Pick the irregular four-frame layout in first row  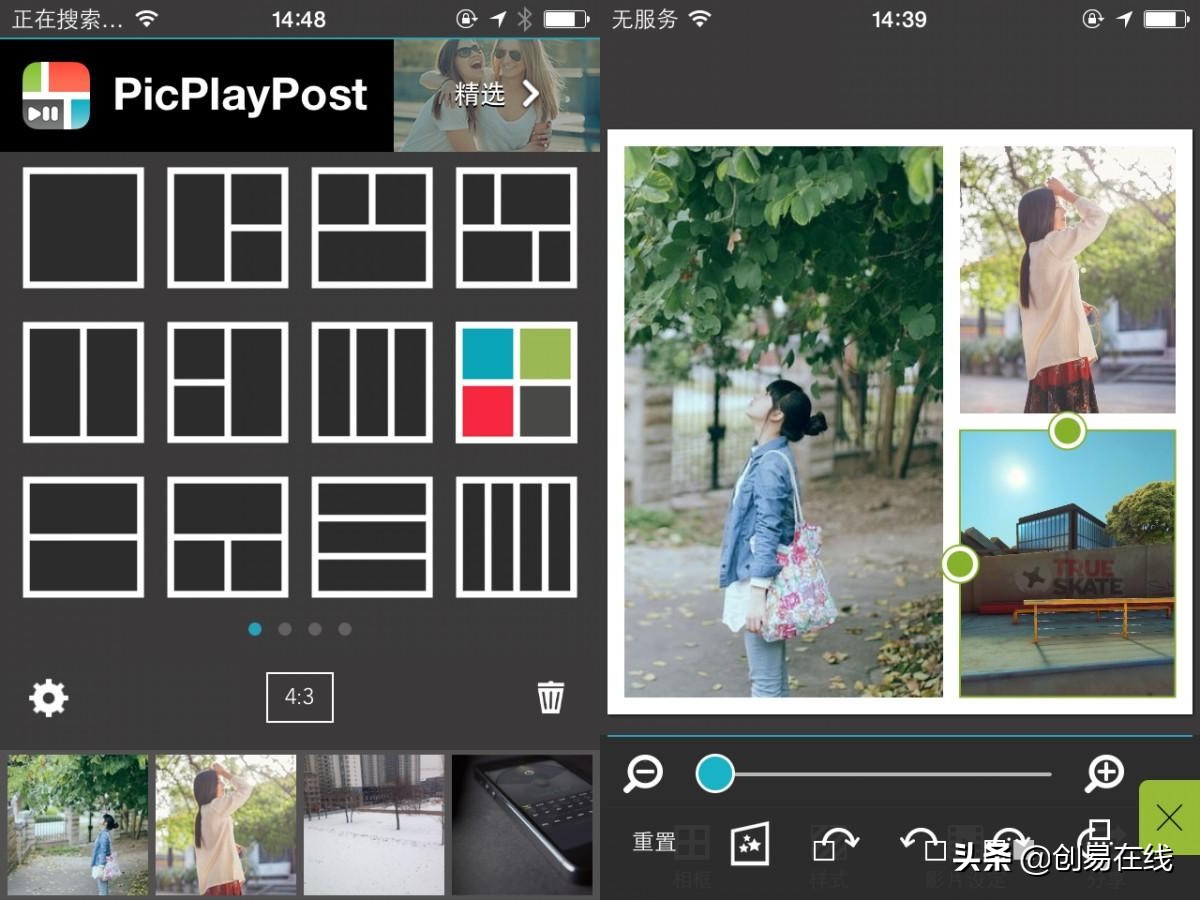517,228
